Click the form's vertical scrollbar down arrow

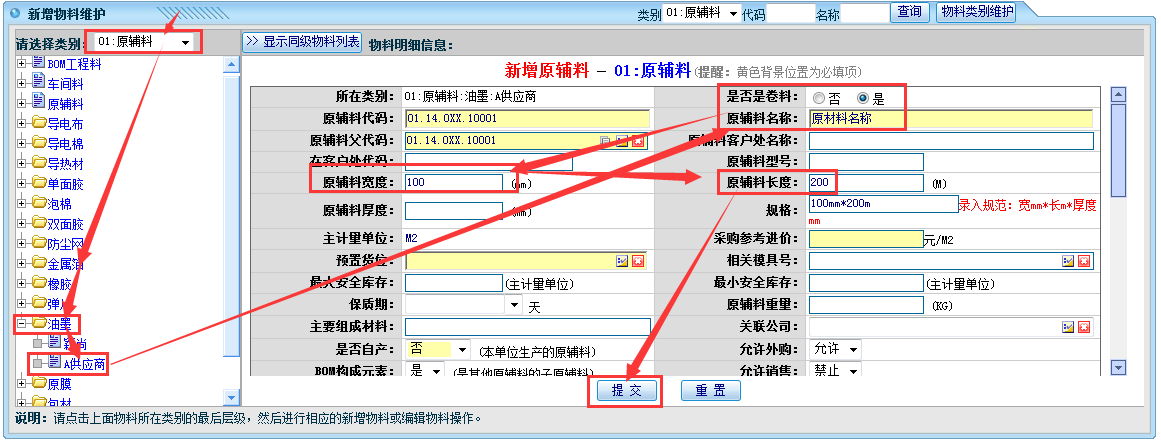(x=1119, y=367)
